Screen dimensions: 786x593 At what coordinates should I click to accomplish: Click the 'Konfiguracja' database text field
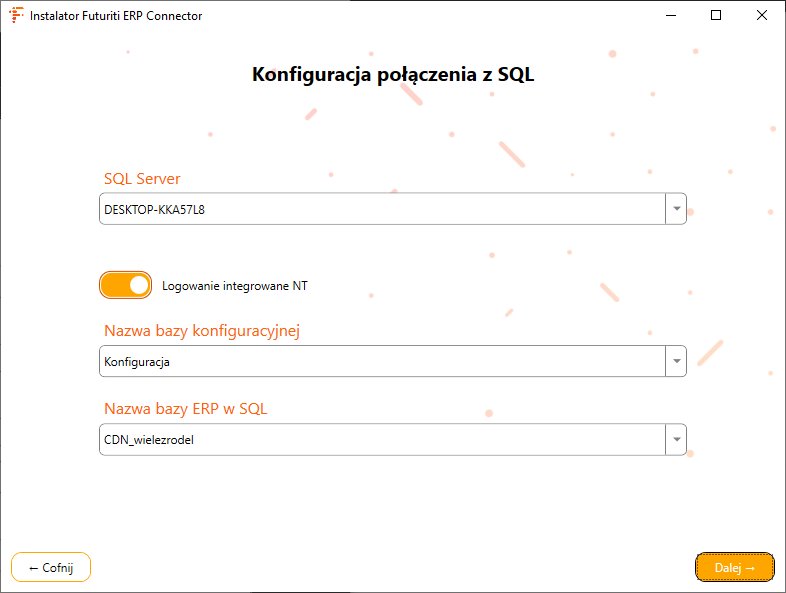point(380,361)
